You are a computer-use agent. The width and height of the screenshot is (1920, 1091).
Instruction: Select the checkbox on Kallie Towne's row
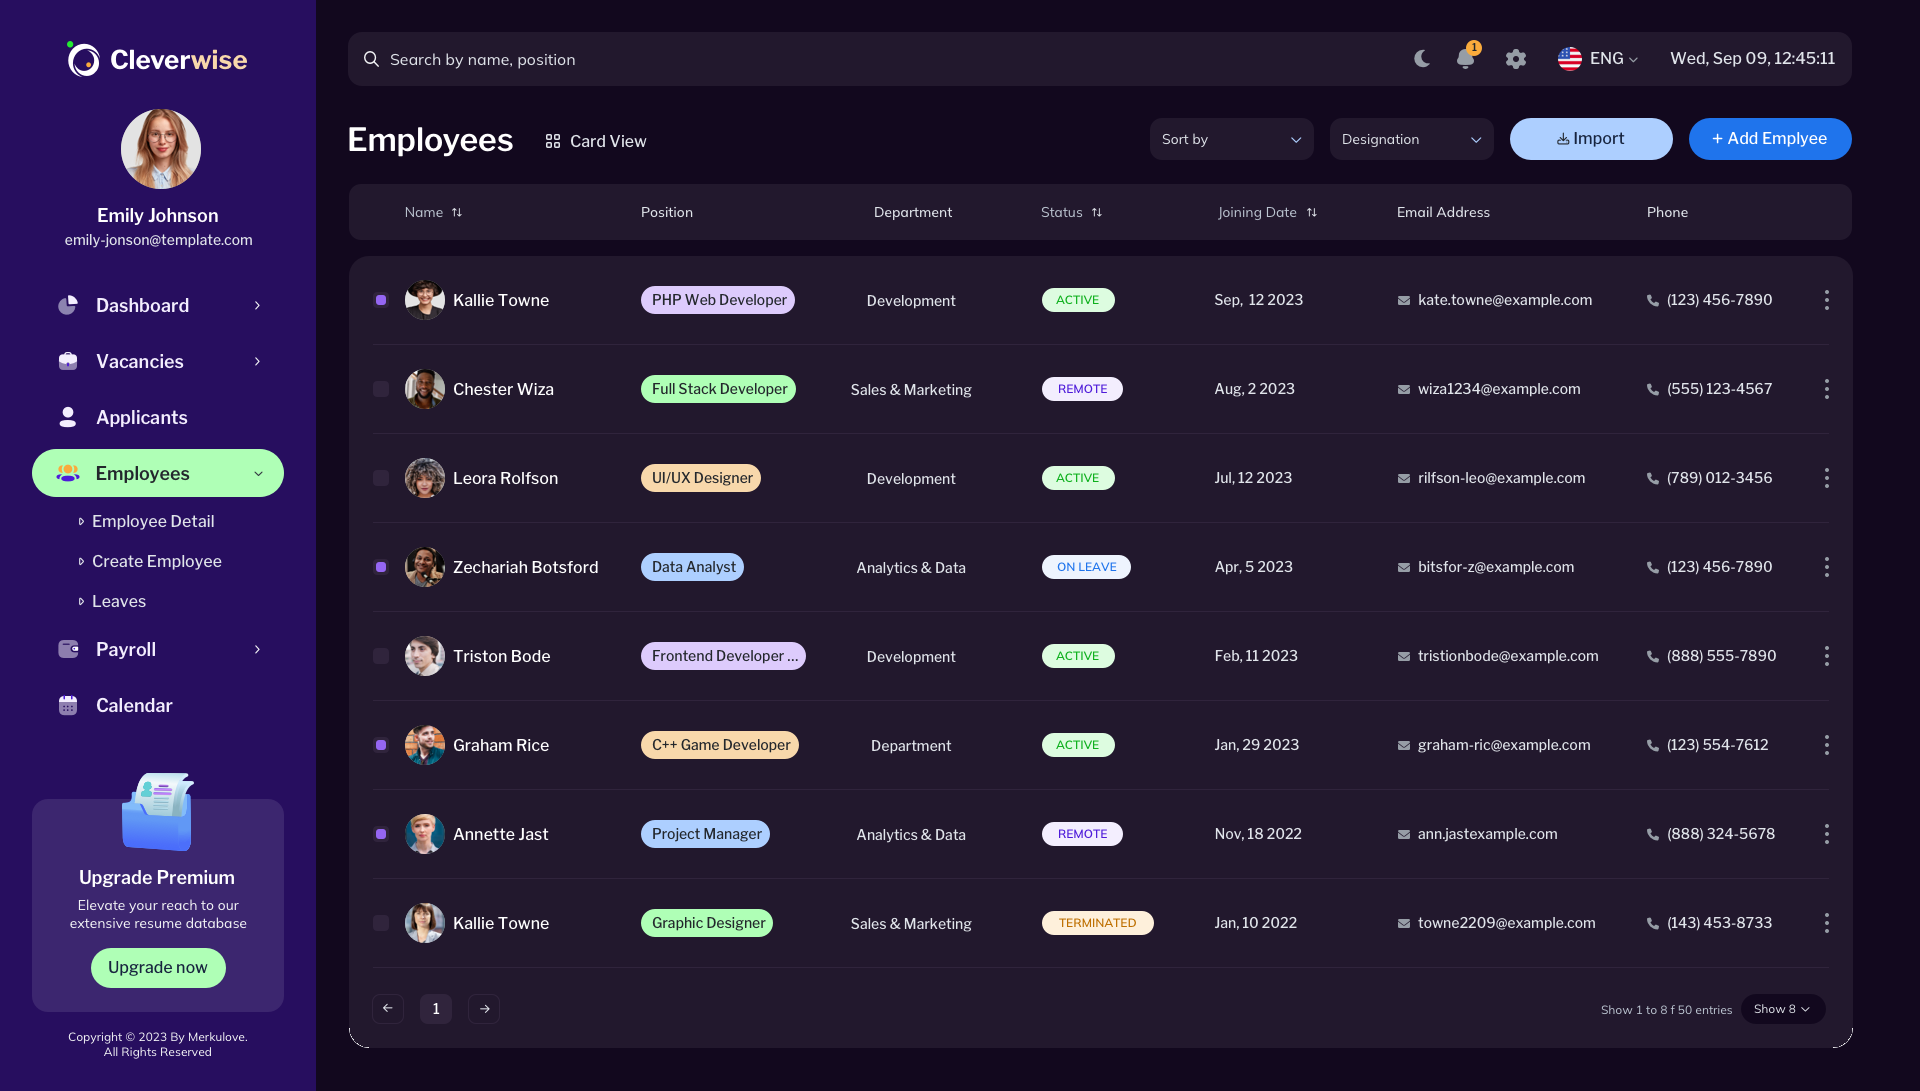point(381,300)
